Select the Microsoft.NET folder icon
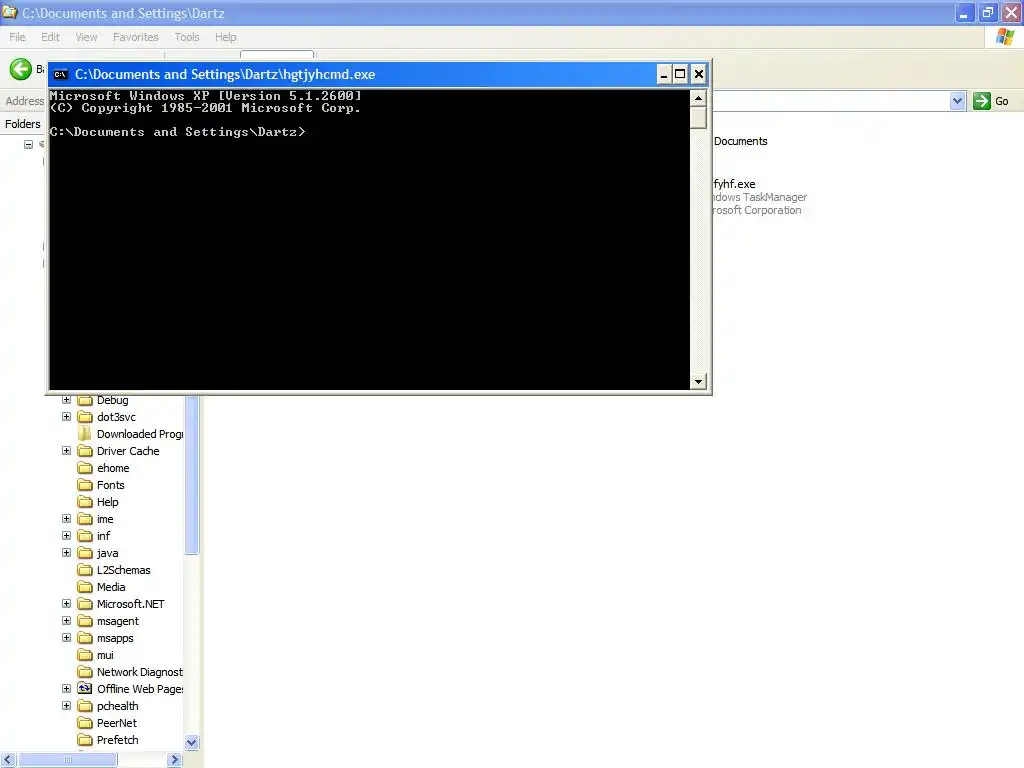This screenshot has width=1024, height=768. click(85, 603)
